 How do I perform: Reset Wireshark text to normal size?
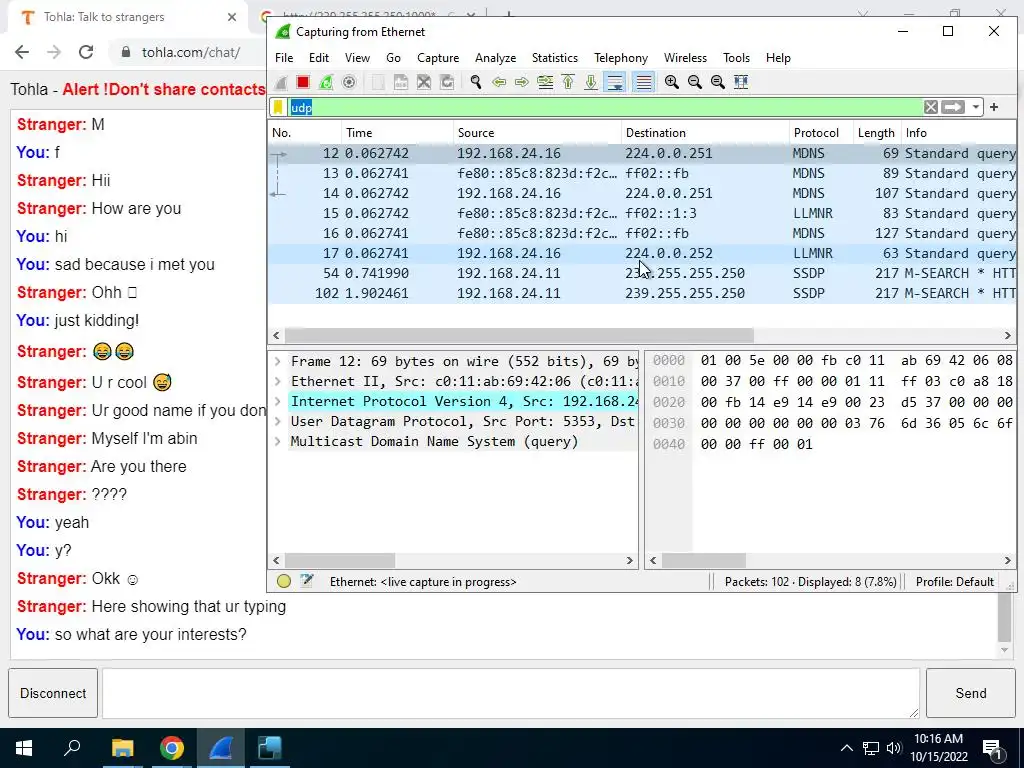point(718,82)
